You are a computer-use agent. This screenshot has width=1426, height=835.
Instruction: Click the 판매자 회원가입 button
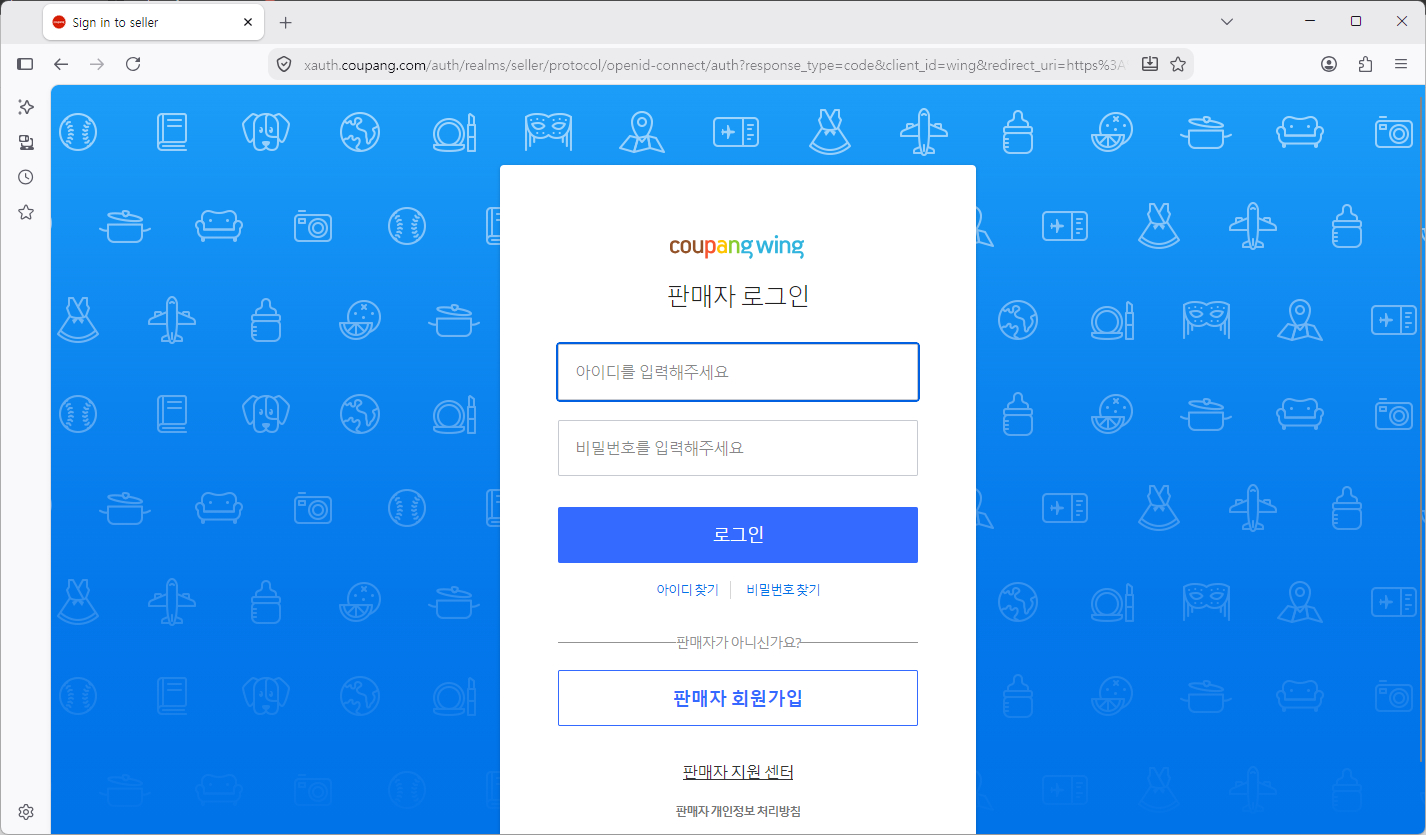[738, 698]
